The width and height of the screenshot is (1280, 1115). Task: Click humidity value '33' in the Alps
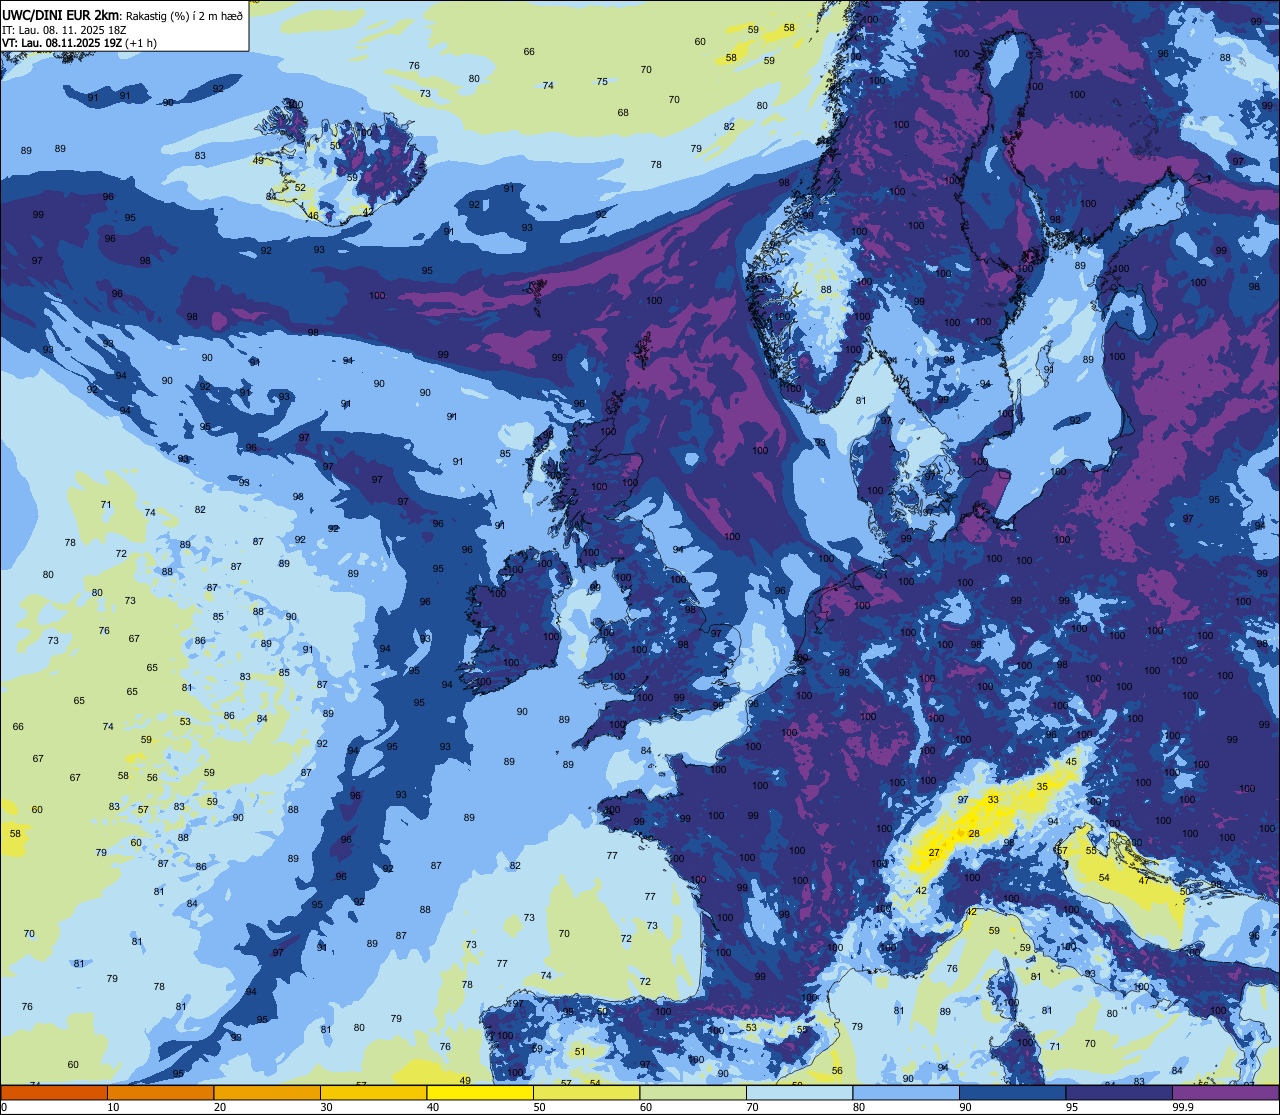(x=993, y=799)
